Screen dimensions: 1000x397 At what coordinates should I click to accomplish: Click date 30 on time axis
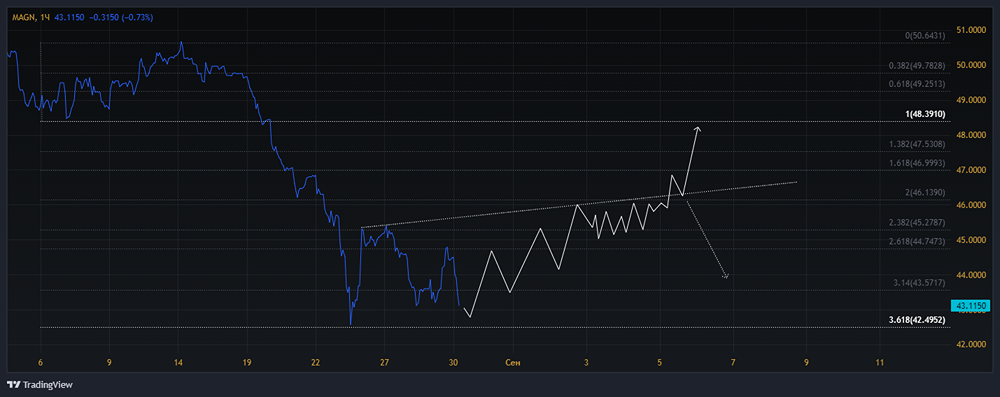[453, 363]
